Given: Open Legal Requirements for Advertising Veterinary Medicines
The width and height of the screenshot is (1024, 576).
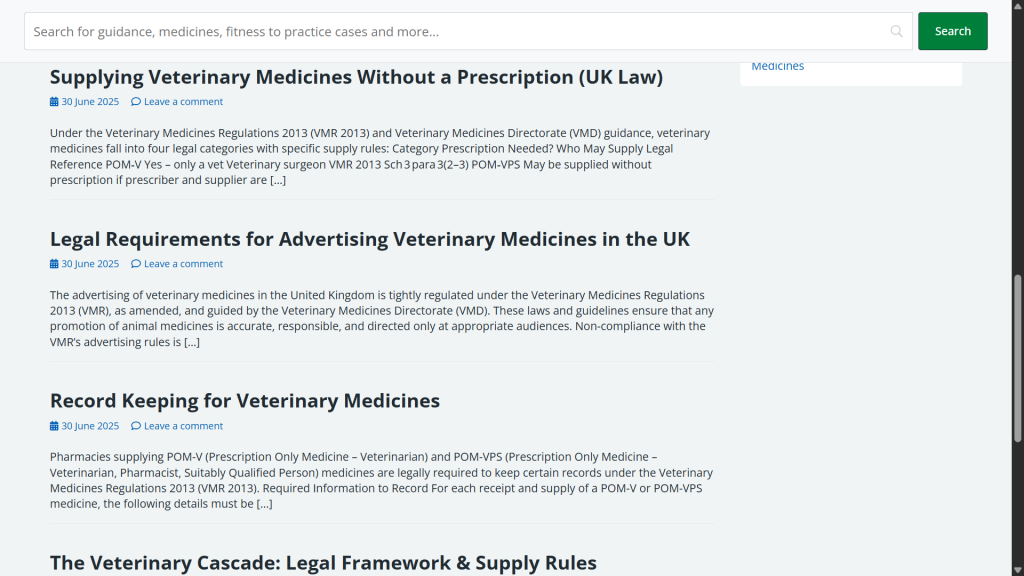Looking at the screenshot, I should pyautogui.click(x=370, y=239).
